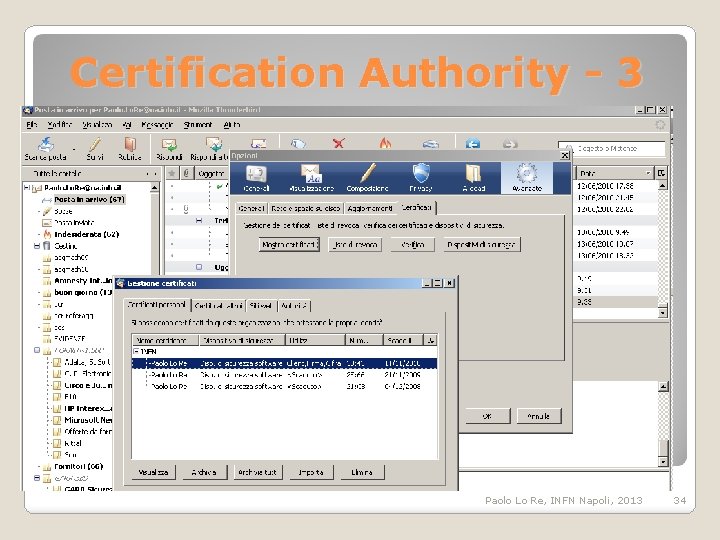
Task: Click the Rispondi a tutti icon
Action: (214, 144)
